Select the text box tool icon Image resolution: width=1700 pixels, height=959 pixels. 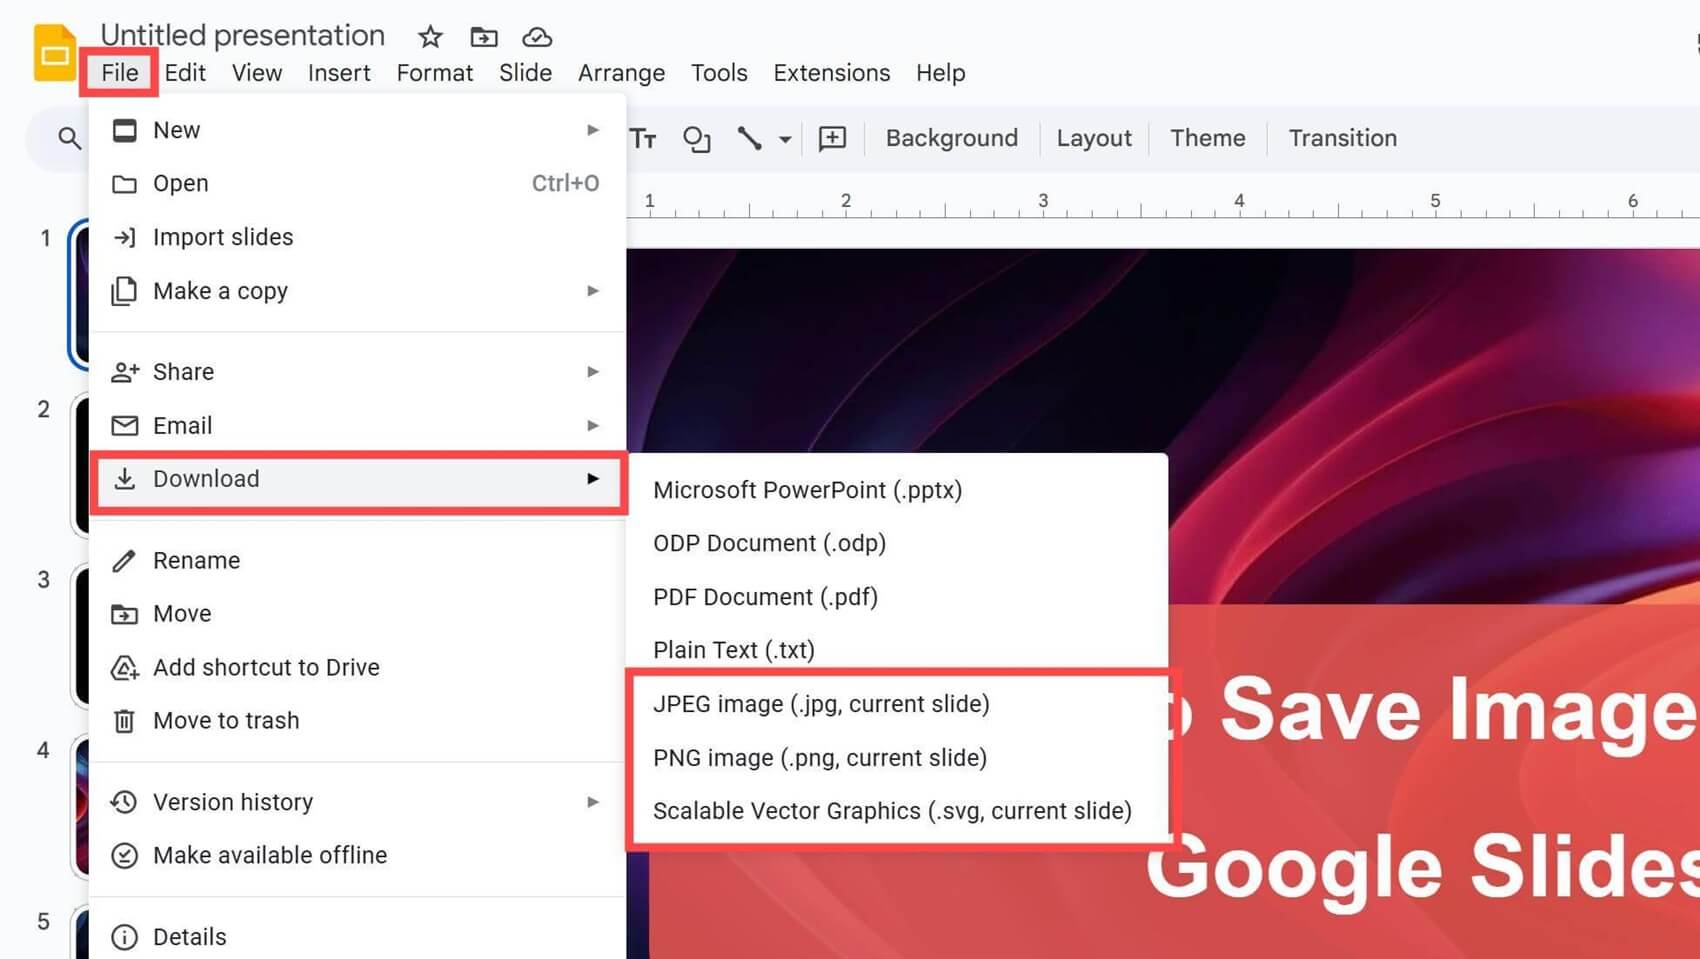pyautogui.click(x=643, y=138)
